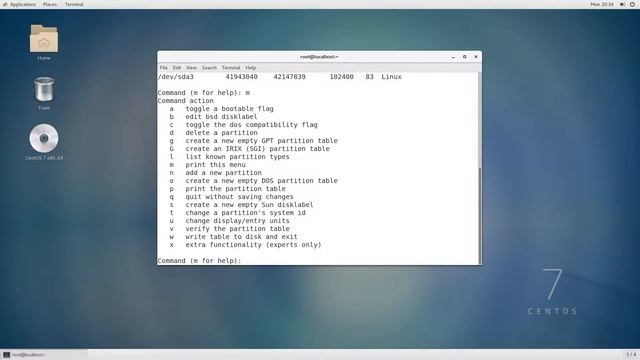Open the clock showing Mon 20:34

click(602, 4)
